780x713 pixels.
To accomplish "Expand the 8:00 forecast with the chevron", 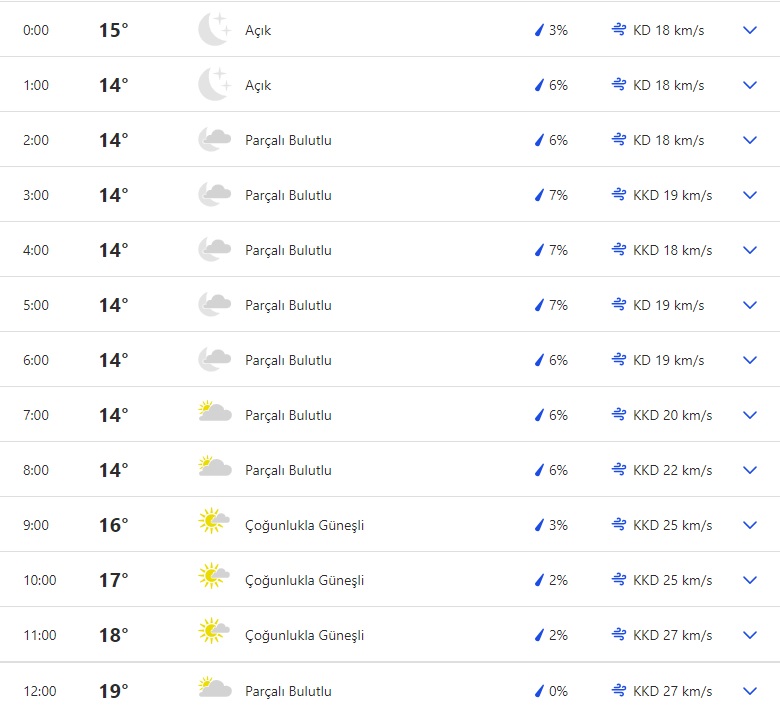I will 750,470.
